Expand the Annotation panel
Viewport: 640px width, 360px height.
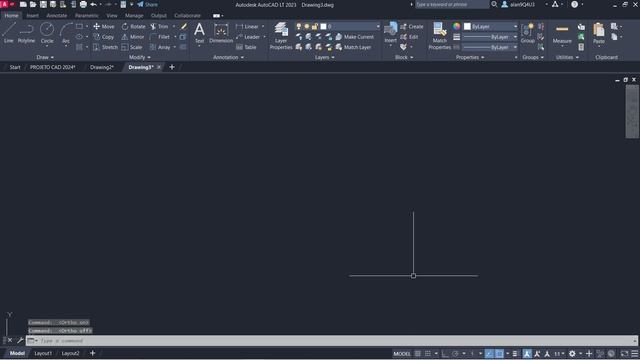pos(229,58)
